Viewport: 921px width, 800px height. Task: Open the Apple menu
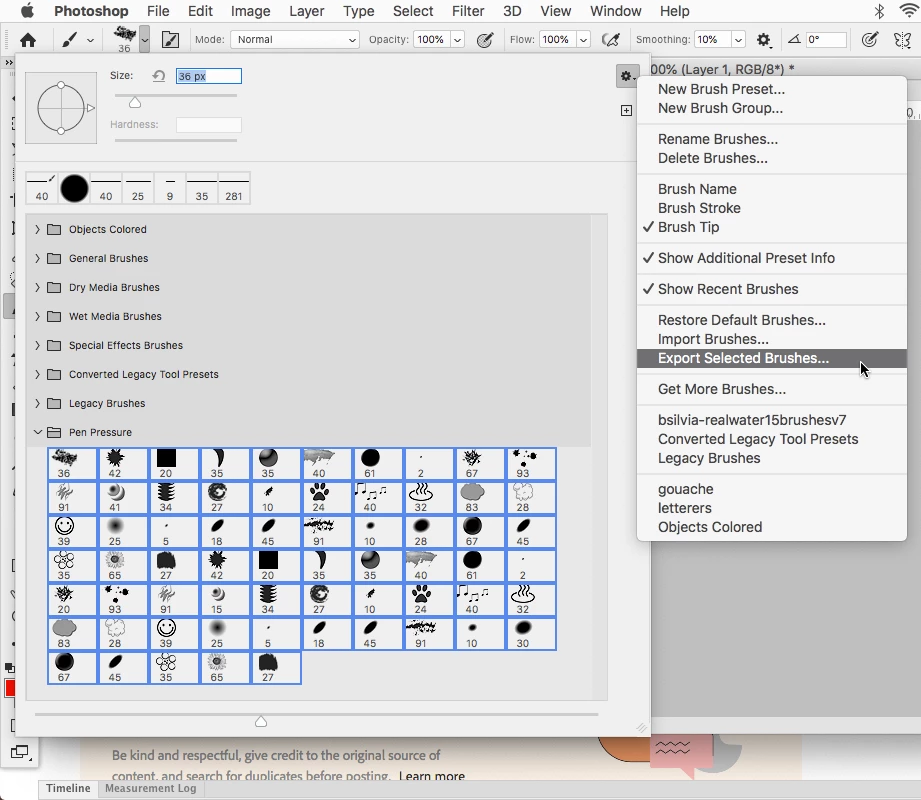27,11
